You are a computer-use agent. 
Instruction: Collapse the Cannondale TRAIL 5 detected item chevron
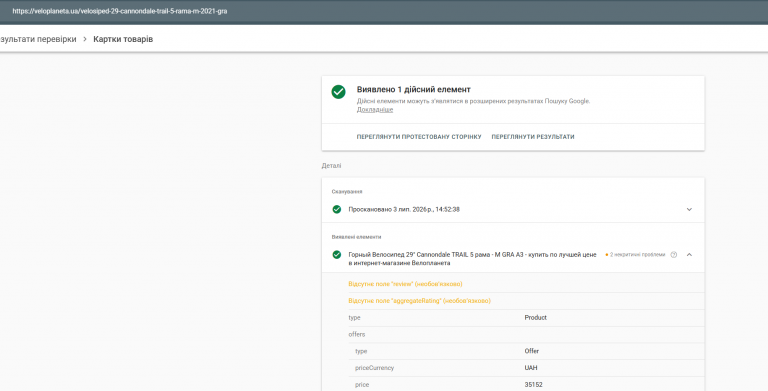689,255
